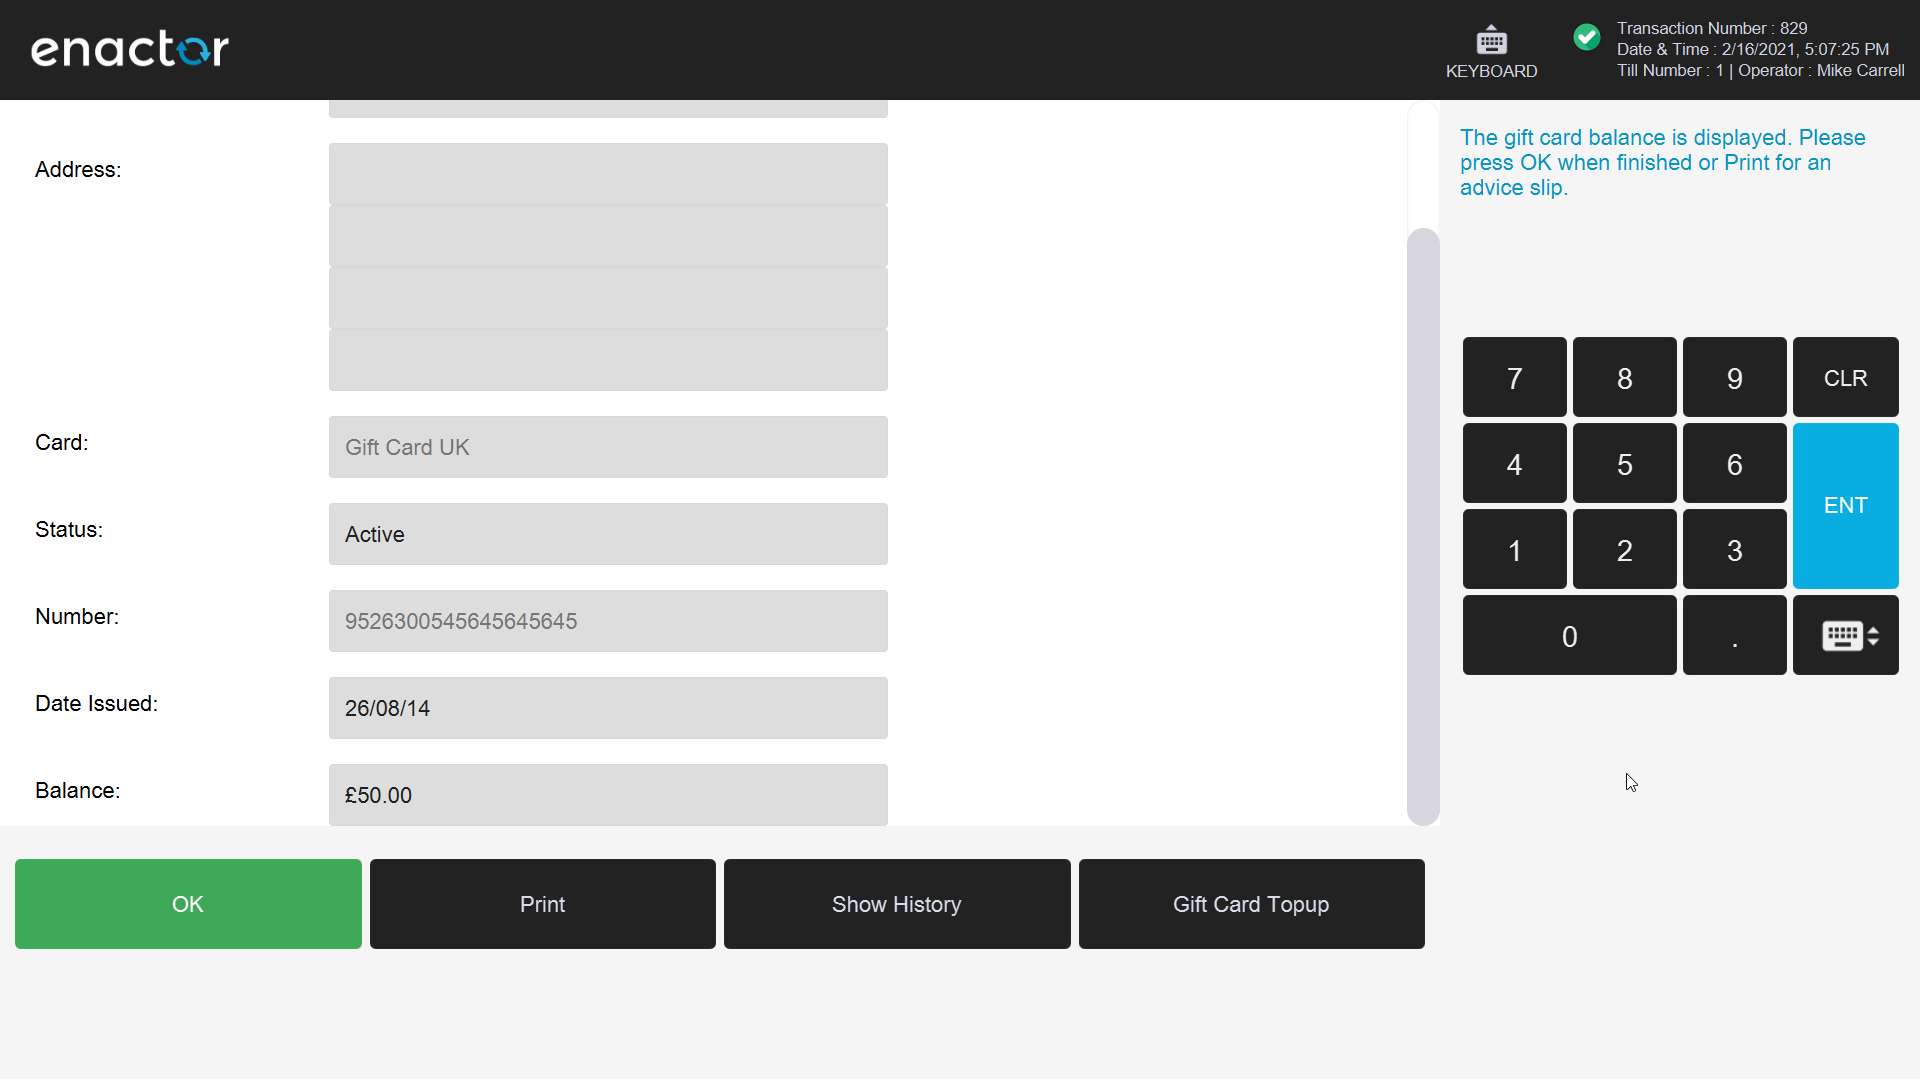
Task: Confirm the gift card balance with OK
Action: (x=187, y=903)
